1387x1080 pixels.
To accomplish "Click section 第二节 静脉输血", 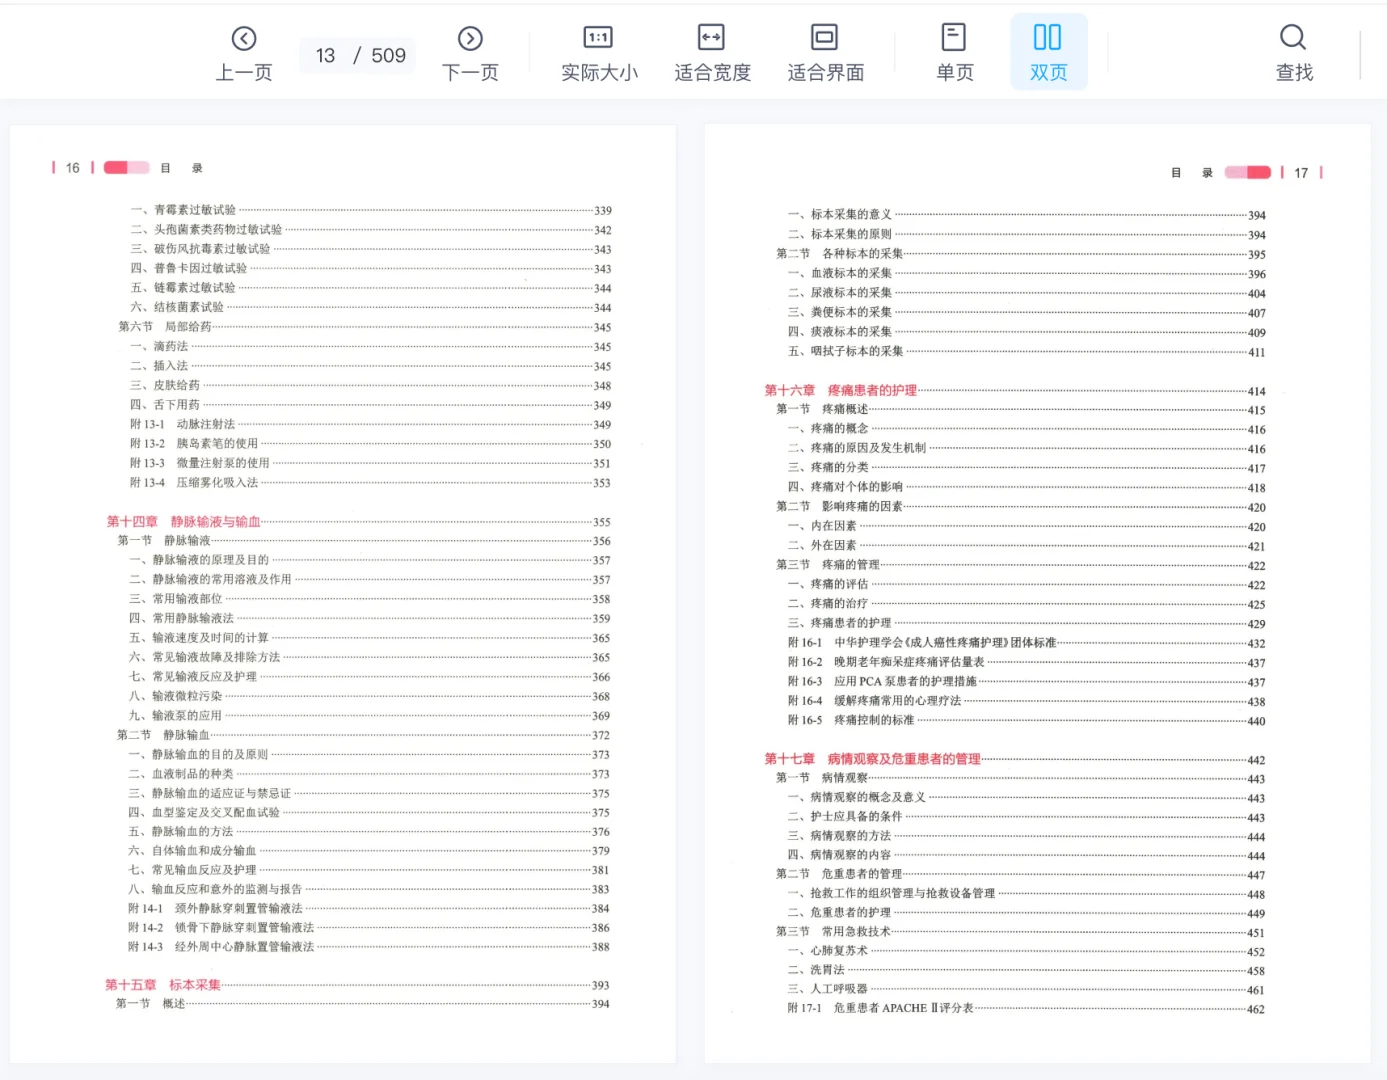I will coord(163,735).
